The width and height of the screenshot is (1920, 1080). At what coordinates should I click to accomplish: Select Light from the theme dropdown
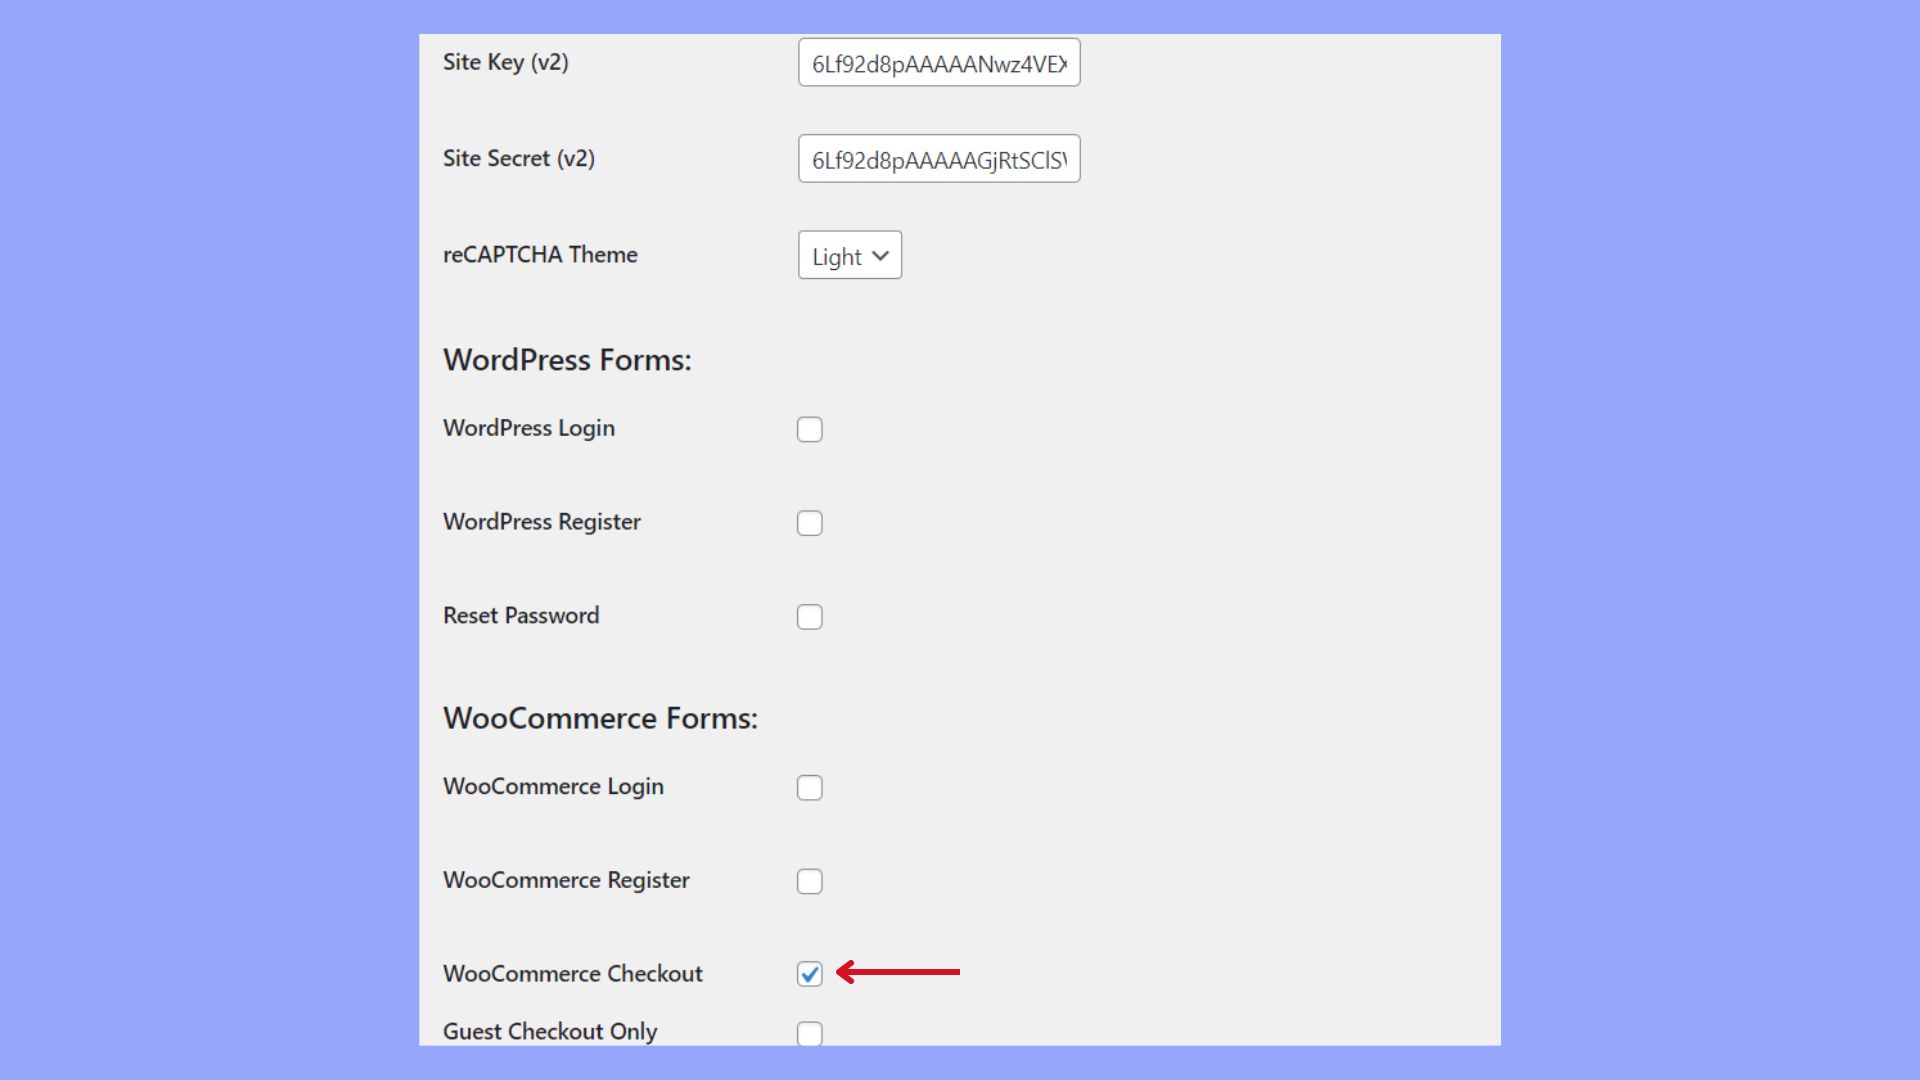[838, 255]
